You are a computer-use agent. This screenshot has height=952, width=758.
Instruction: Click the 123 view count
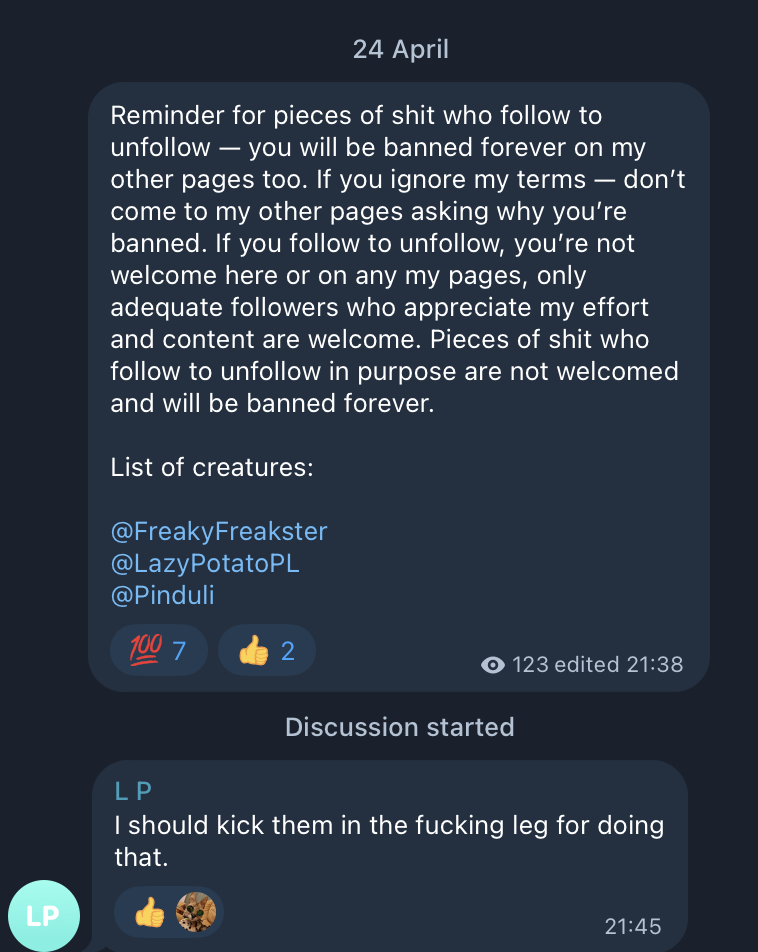tap(531, 665)
